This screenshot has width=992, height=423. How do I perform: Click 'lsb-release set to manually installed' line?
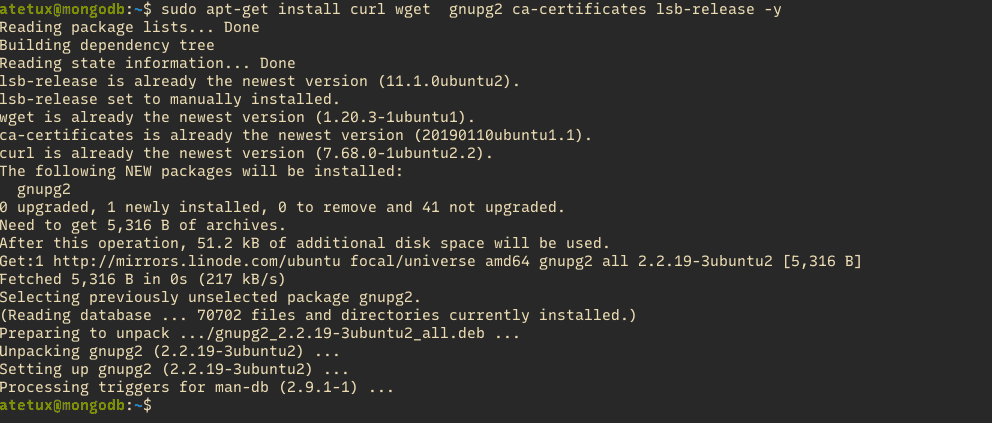[x=170, y=99]
